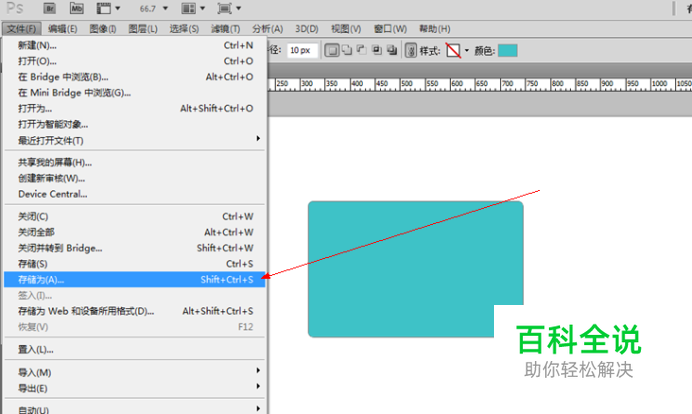Screen dimensions: 692x414
Task: Select Subtract from shape area mode
Action: [x=361, y=50]
